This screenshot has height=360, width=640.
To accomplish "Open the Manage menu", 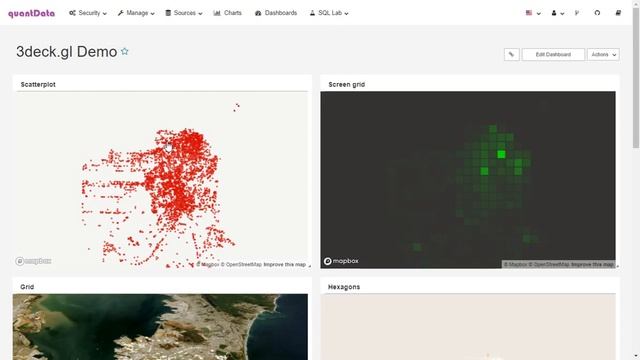I will 136,13.
